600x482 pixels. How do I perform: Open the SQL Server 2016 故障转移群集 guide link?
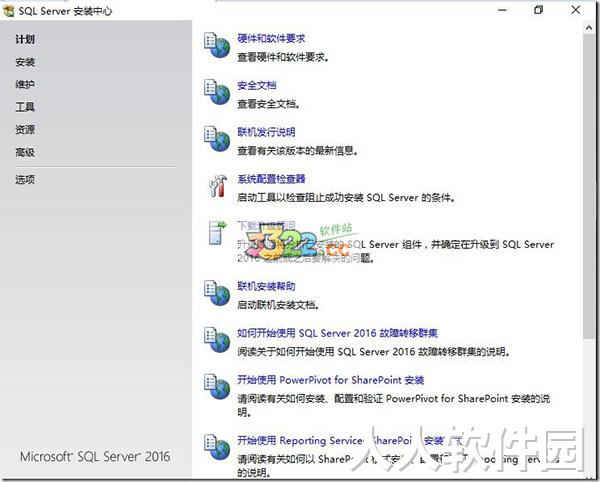pyautogui.click(x=337, y=333)
